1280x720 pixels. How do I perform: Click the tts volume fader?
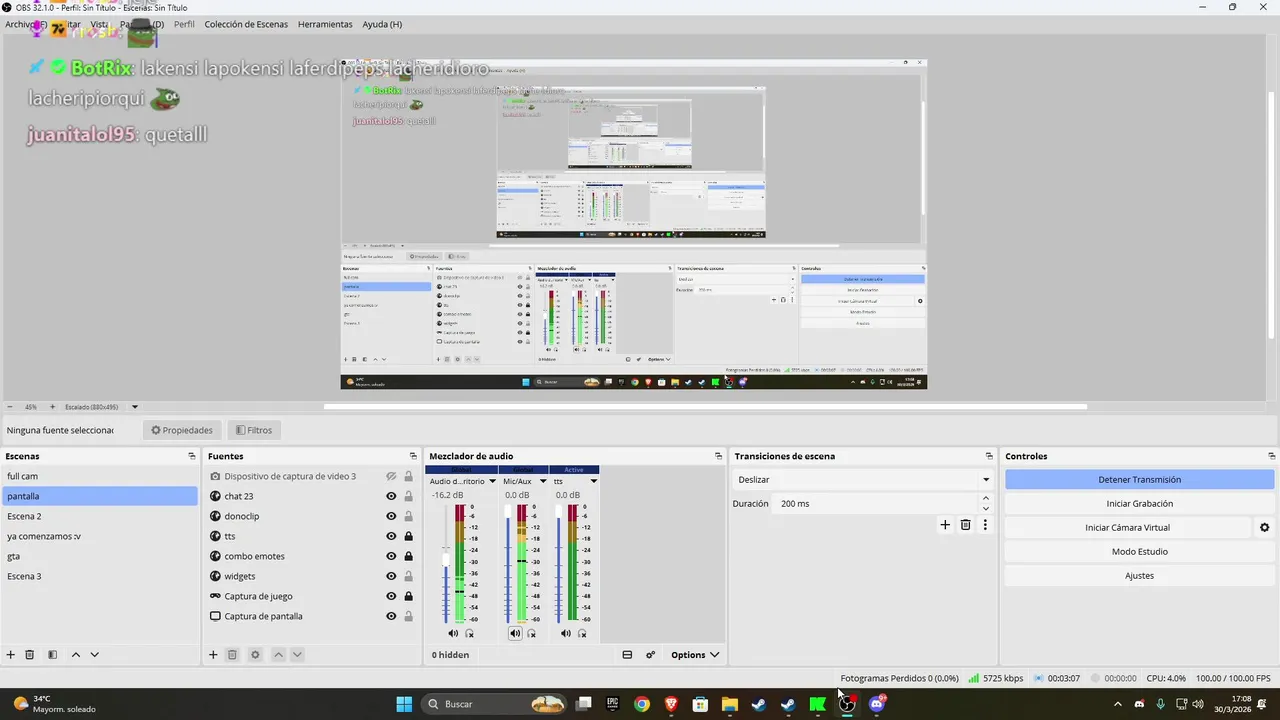tap(558, 511)
